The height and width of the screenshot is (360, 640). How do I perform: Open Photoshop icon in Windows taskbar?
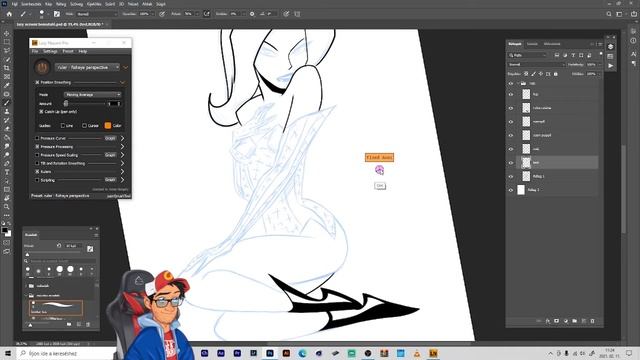(x=270, y=353)
